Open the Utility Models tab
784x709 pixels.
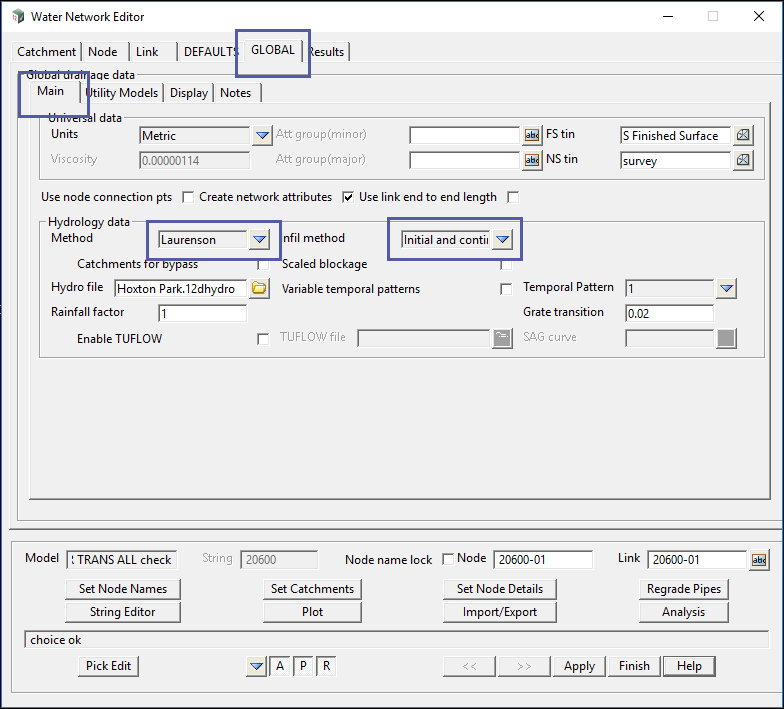(122, 93)
